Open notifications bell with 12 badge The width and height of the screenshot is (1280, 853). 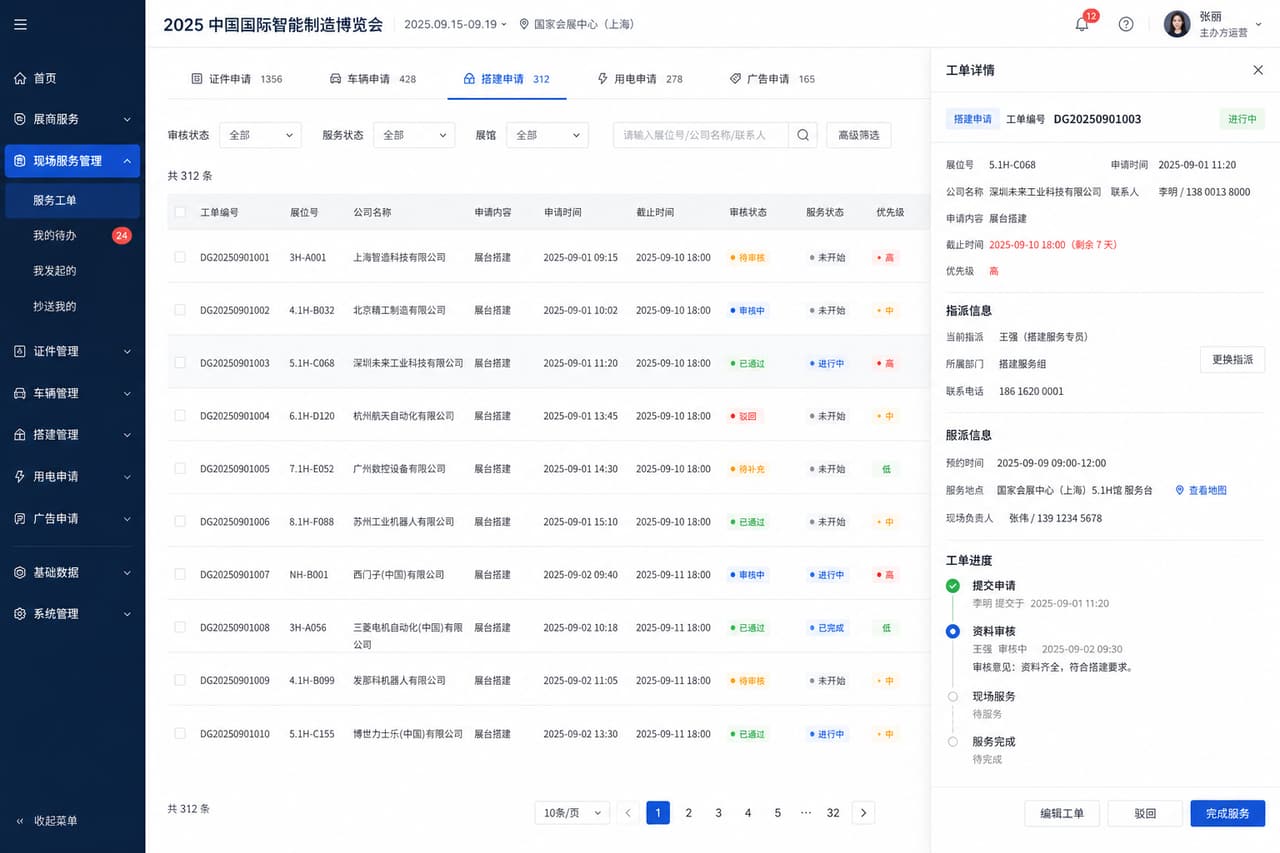(1082, 24)
